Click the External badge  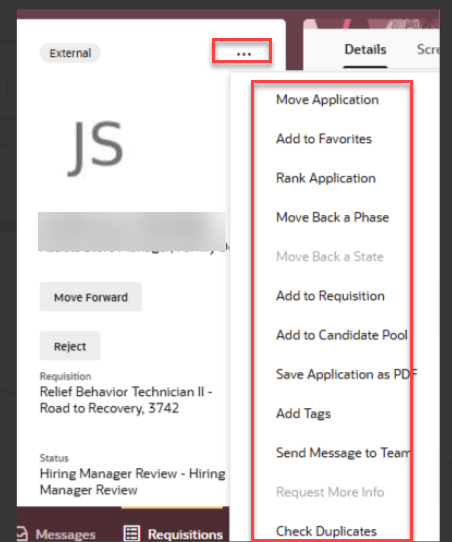70,53
